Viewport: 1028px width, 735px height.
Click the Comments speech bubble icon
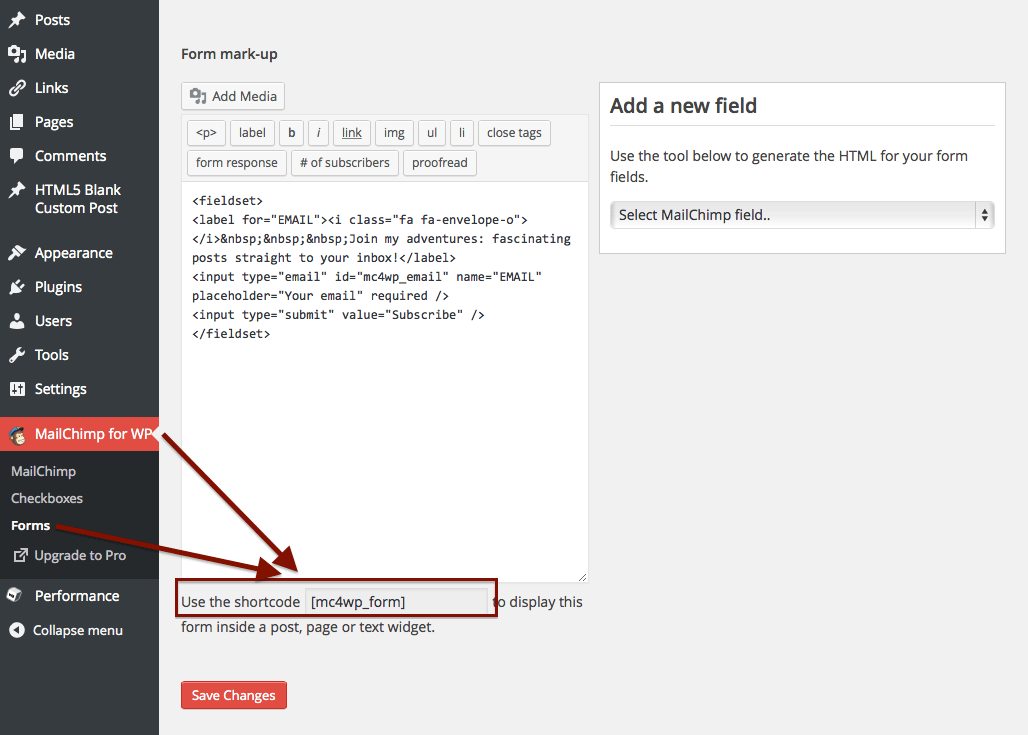(17, 156)
